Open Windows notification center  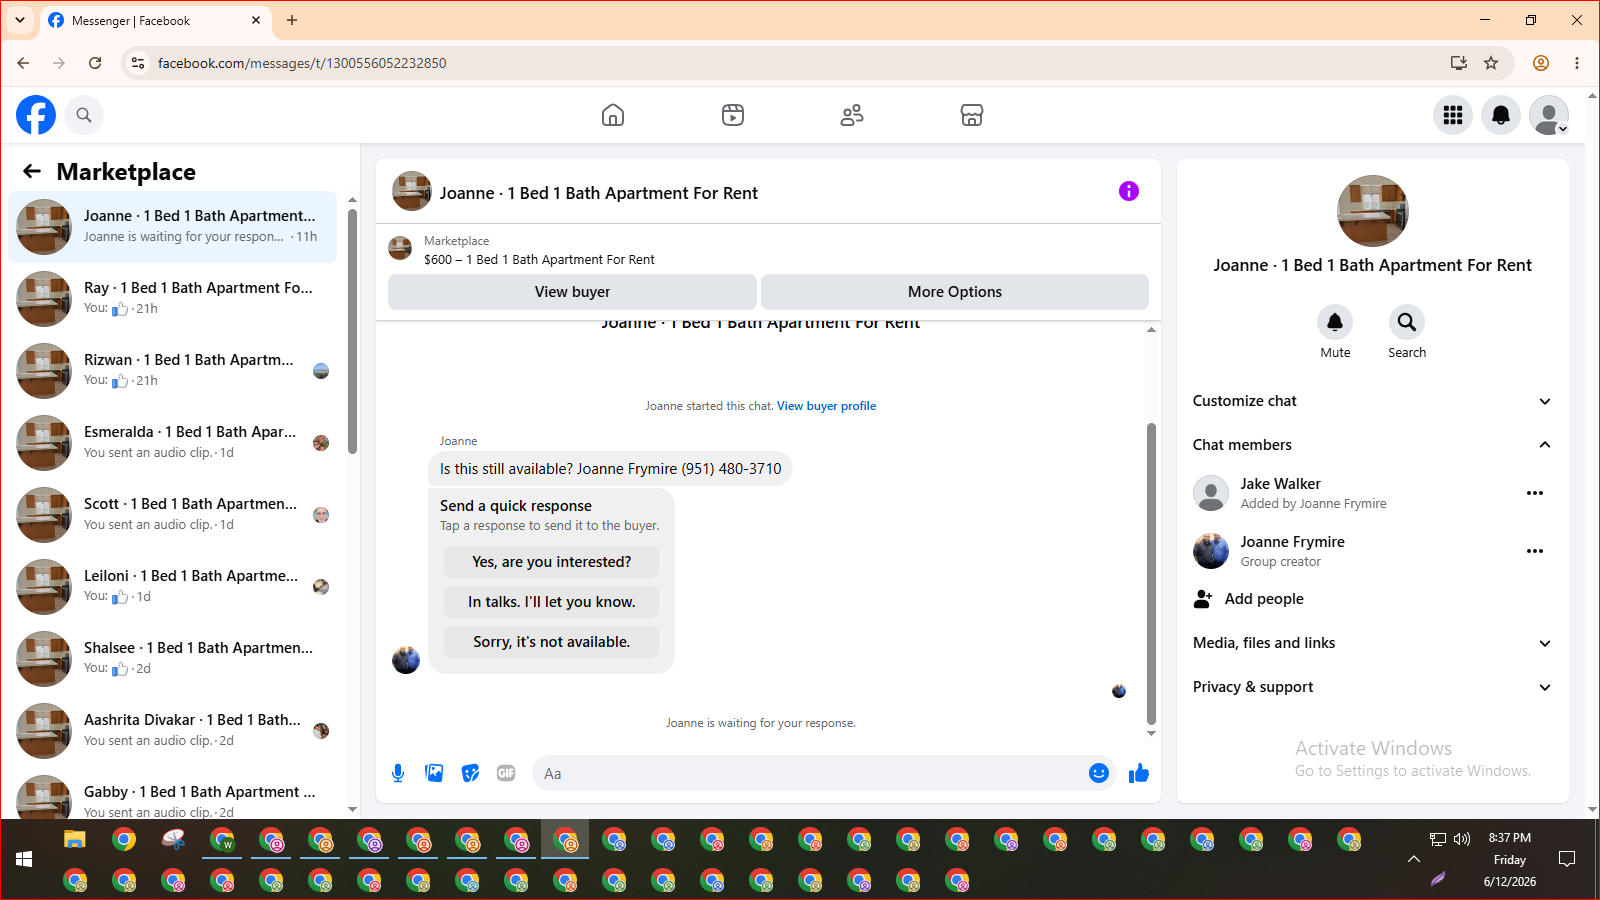(1567, 859)
